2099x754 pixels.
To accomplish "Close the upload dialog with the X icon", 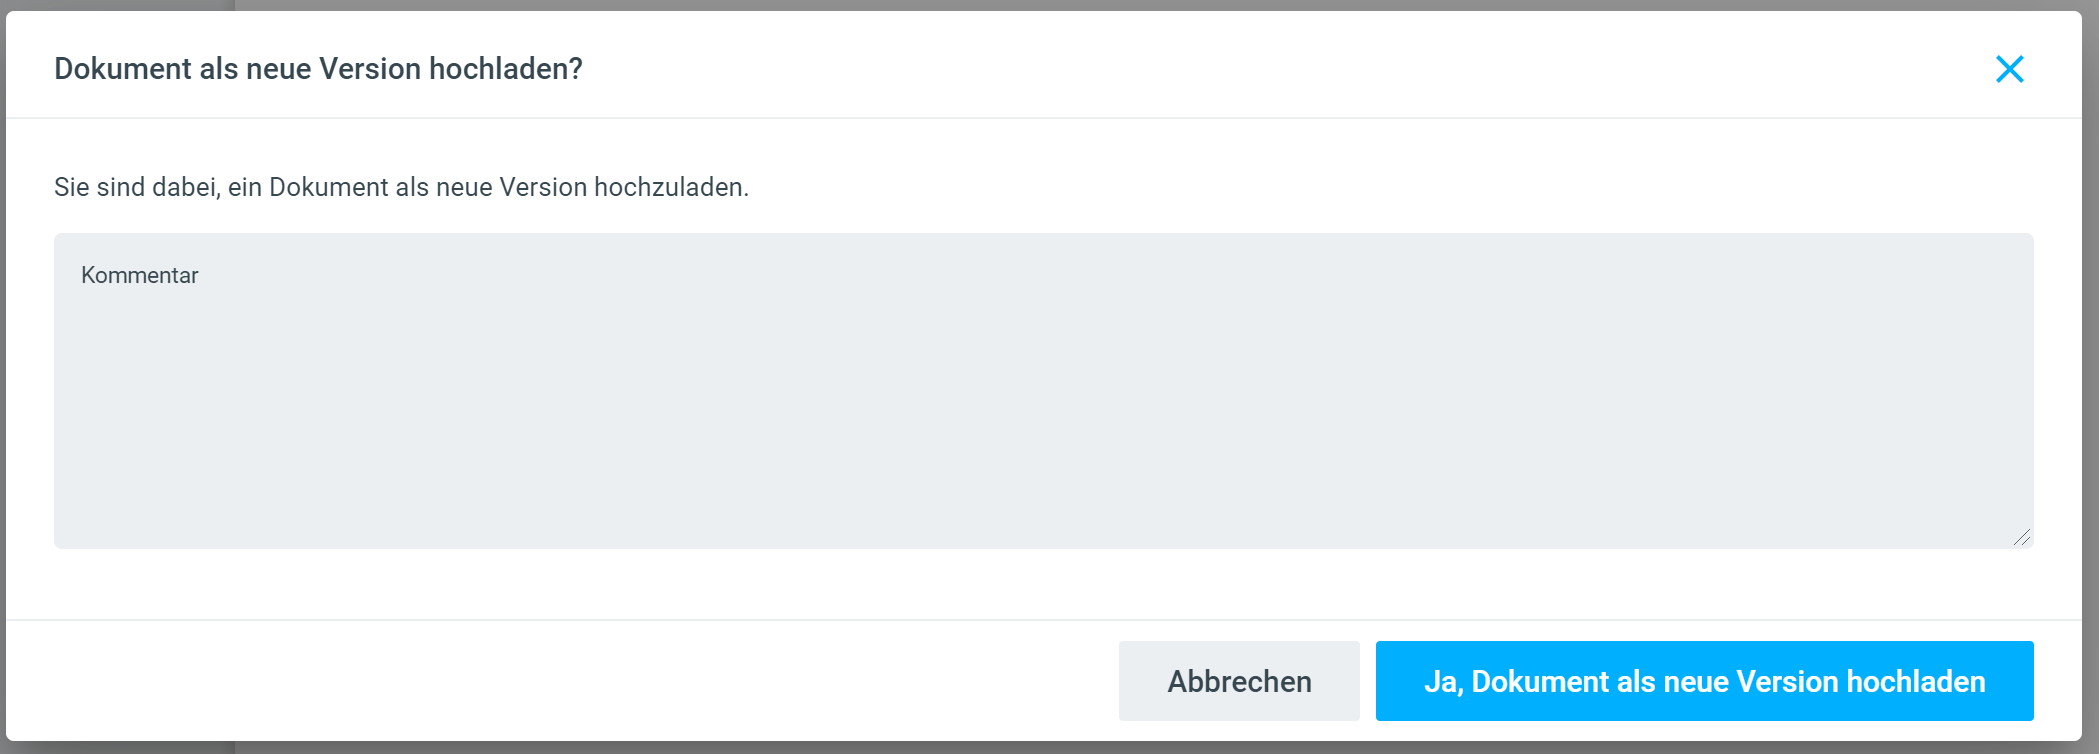I will coord(2009,69).
